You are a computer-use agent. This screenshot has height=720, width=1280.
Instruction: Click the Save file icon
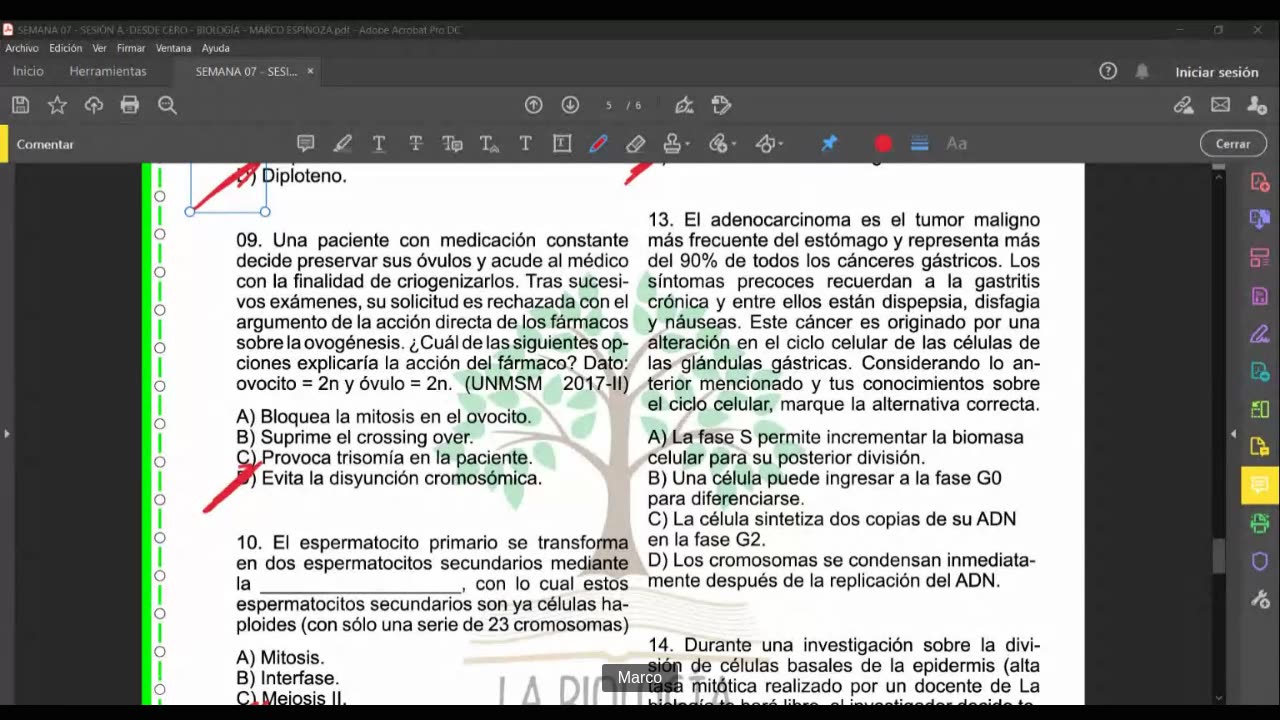(x=20, y=105)
